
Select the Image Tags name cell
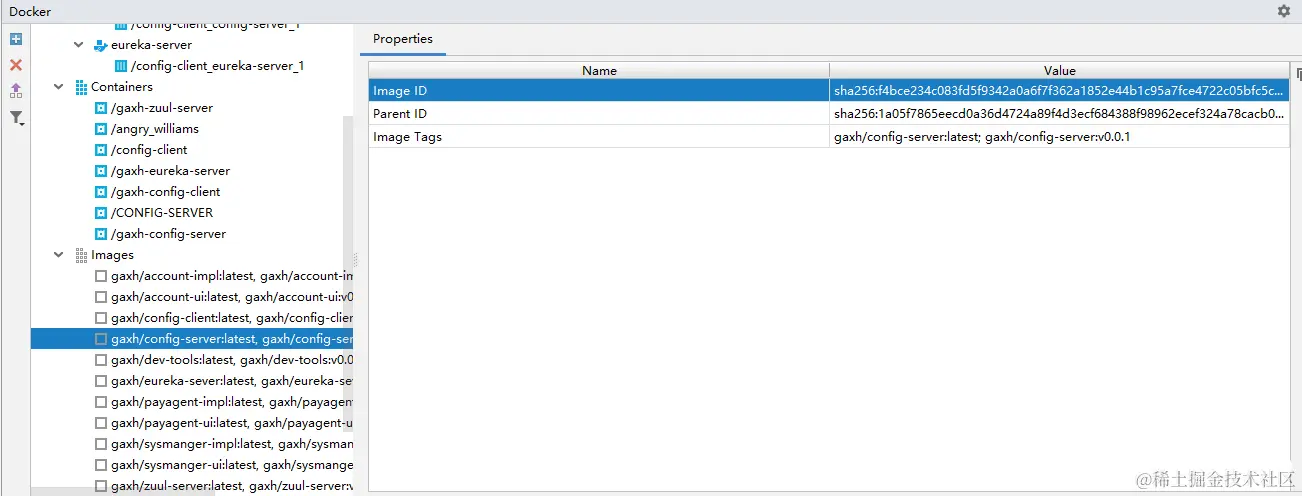(x=599, y=137)
